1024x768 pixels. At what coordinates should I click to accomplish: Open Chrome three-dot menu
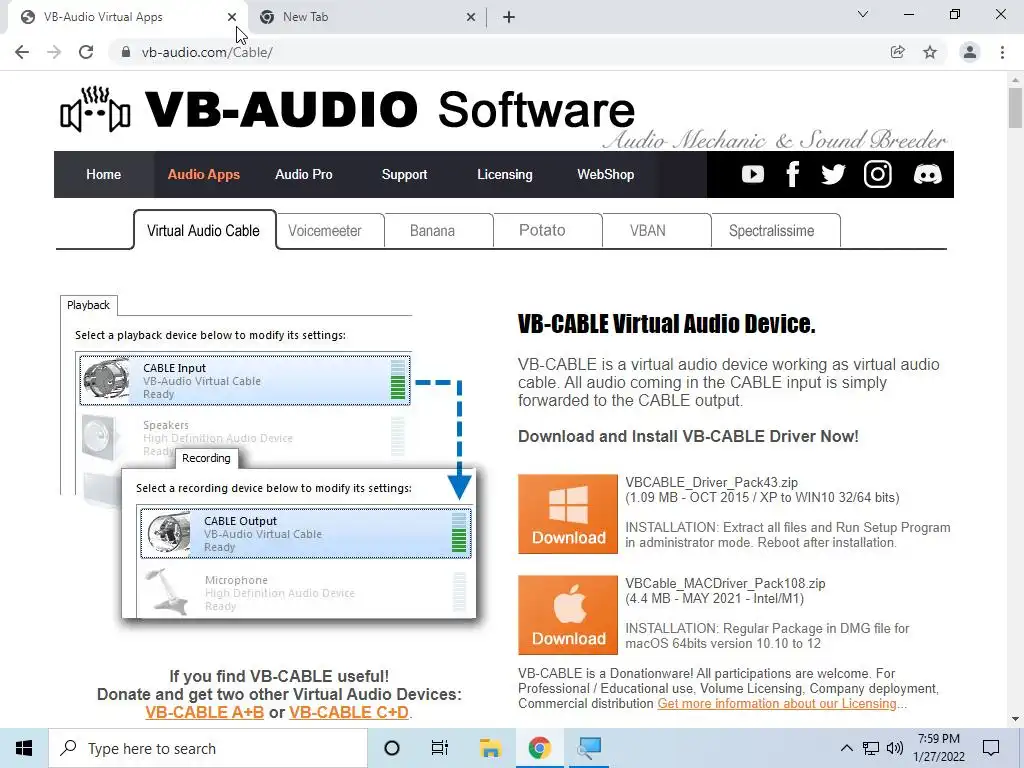click(x=1002, y=52)
